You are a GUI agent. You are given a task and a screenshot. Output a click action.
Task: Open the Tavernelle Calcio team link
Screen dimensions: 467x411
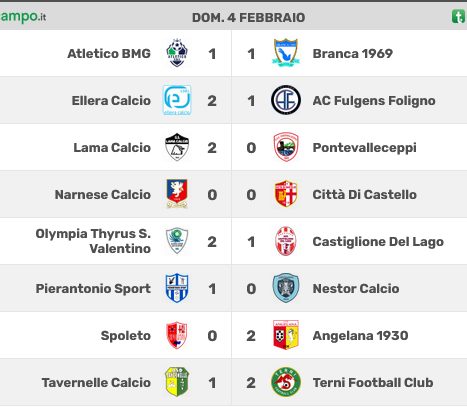click(x=96, y=383)
